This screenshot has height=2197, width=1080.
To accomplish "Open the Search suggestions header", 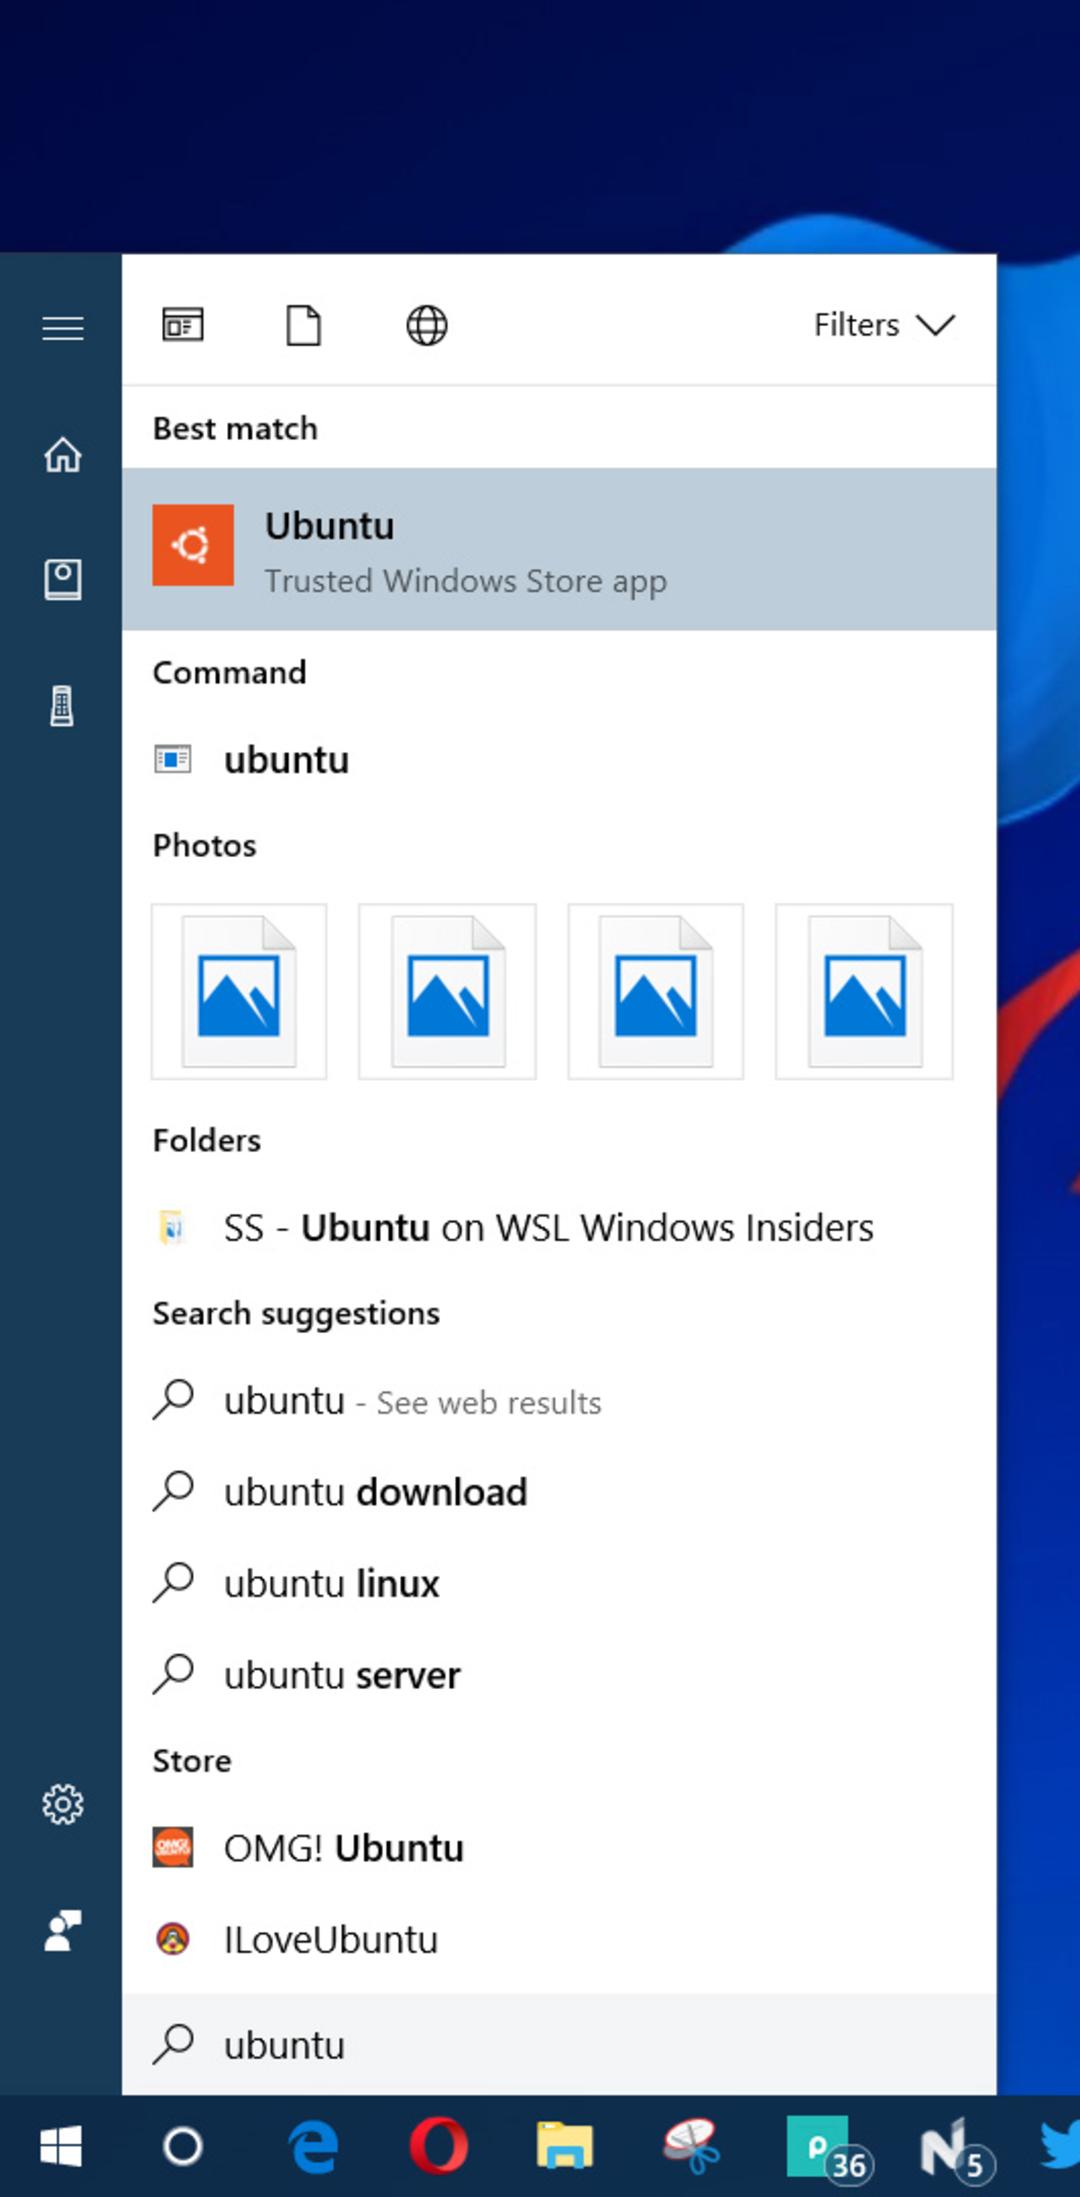I will pyautogui.click(x=296, y=1313).
